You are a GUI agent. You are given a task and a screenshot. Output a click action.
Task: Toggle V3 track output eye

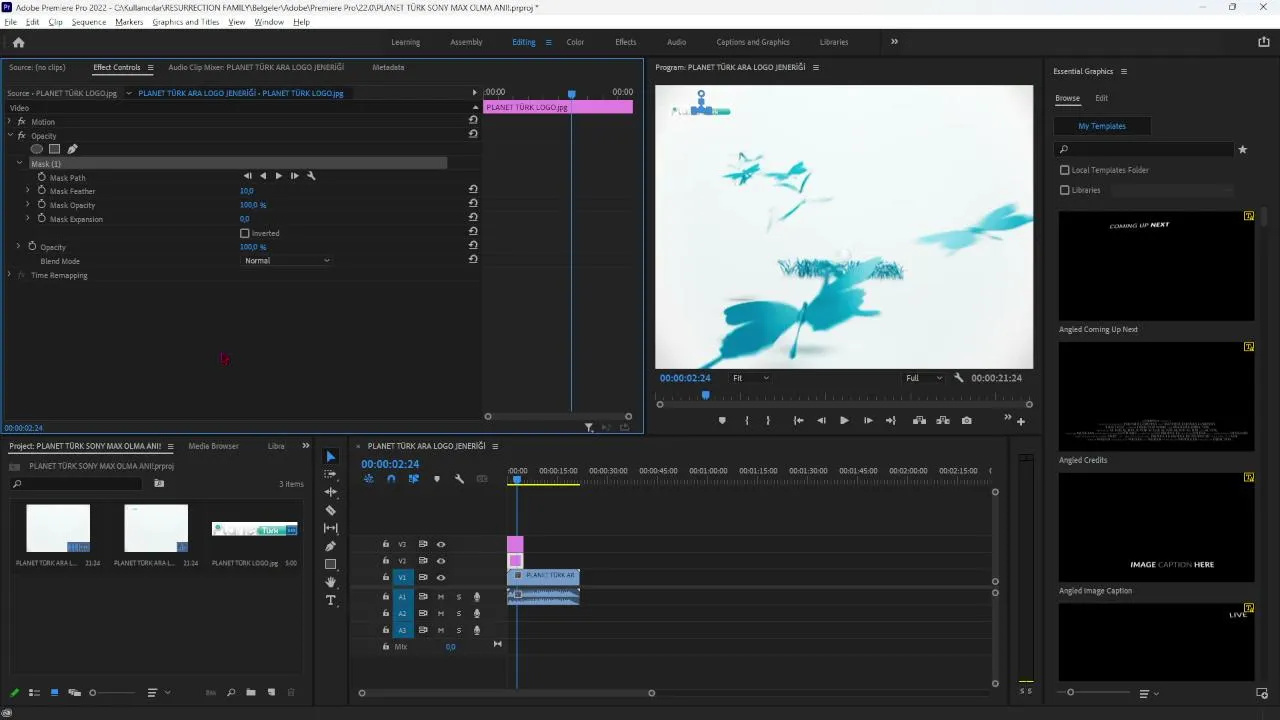441,544
